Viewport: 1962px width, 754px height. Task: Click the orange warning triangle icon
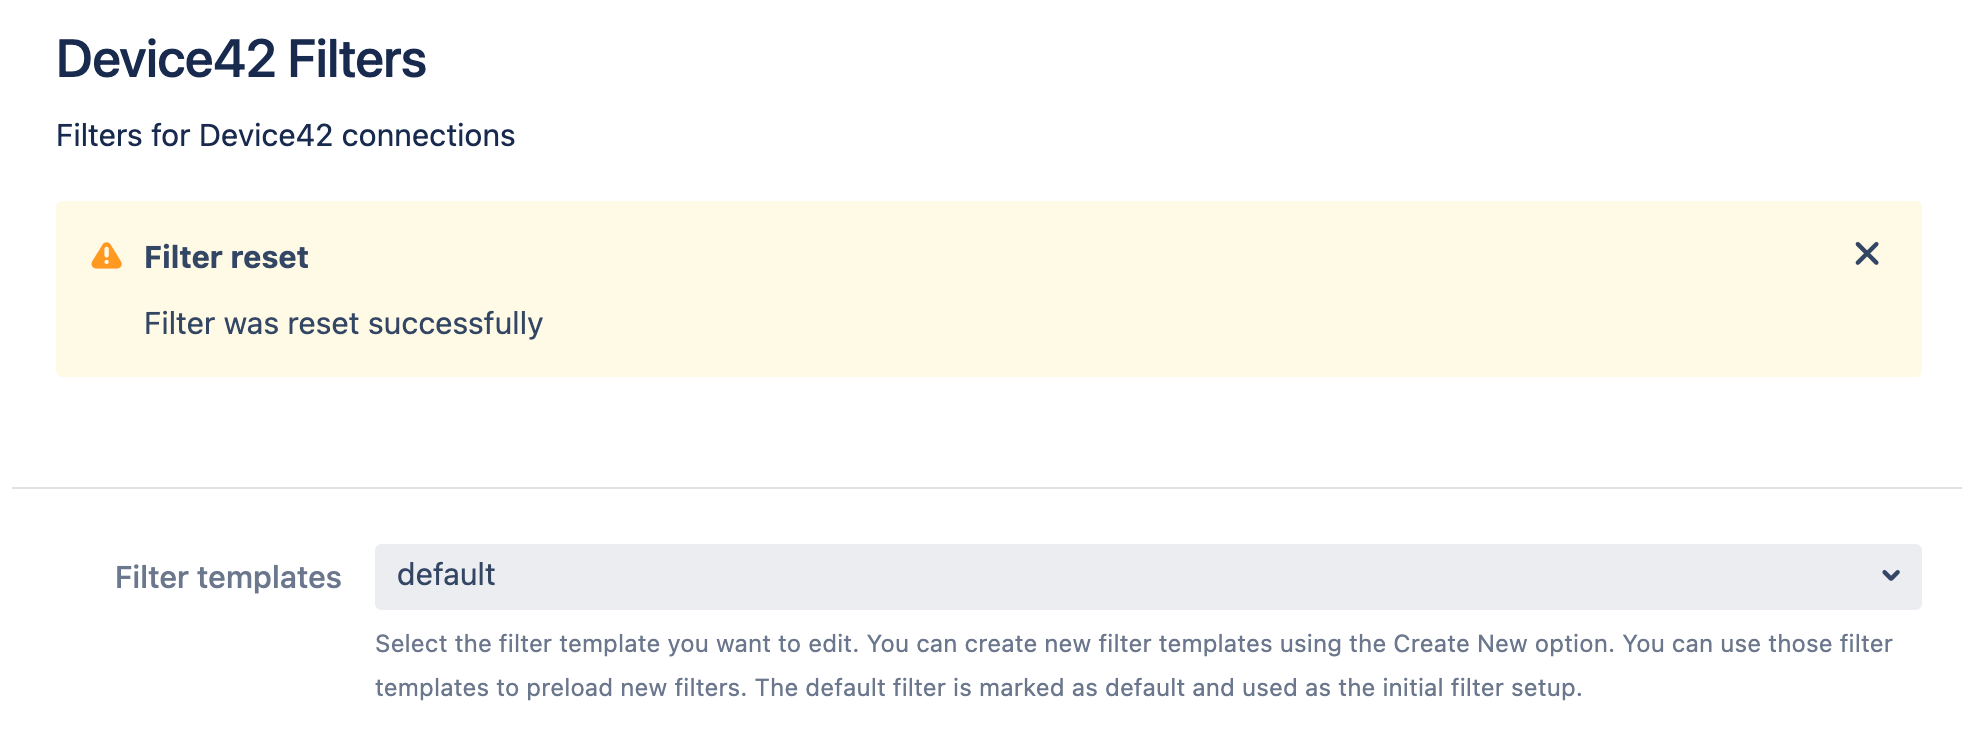click(106, 256)
